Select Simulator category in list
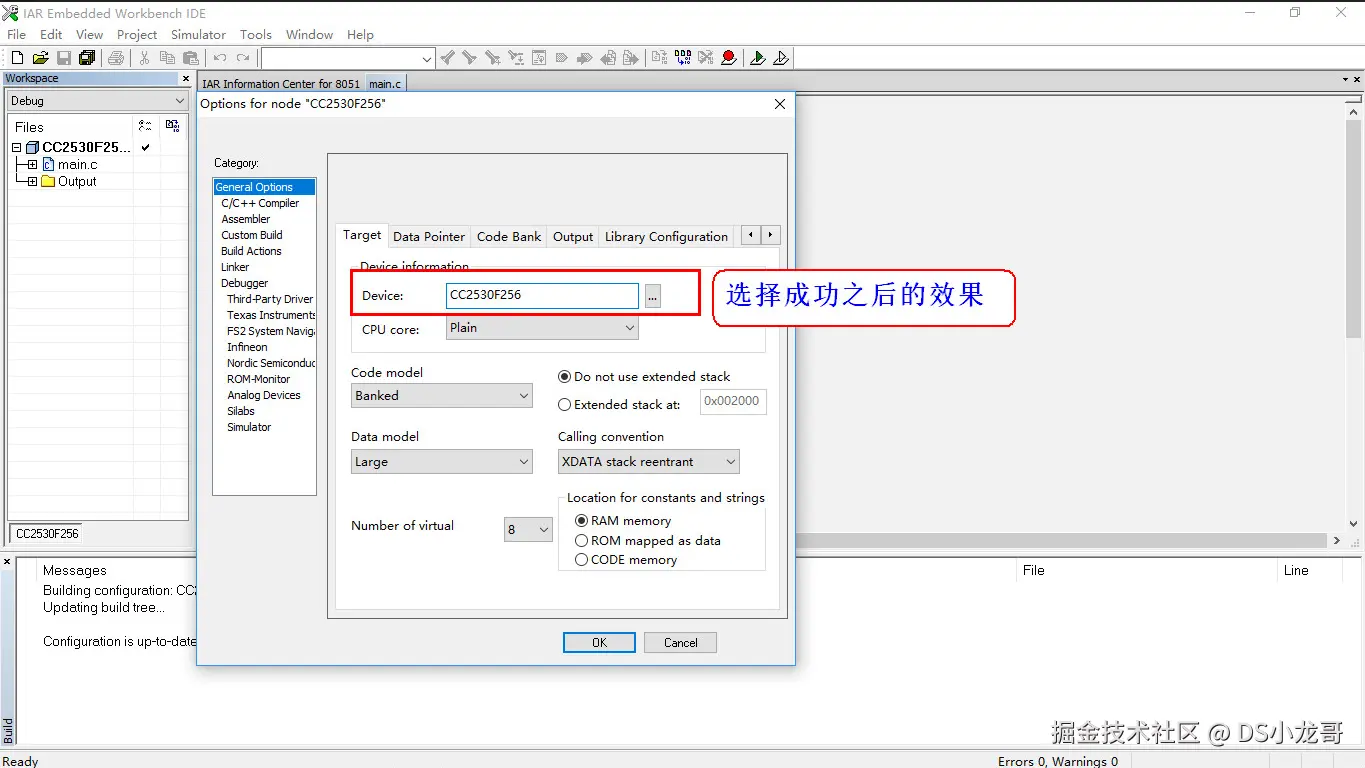This screenshot has width=1365, height=768. [x=249, y=427]
